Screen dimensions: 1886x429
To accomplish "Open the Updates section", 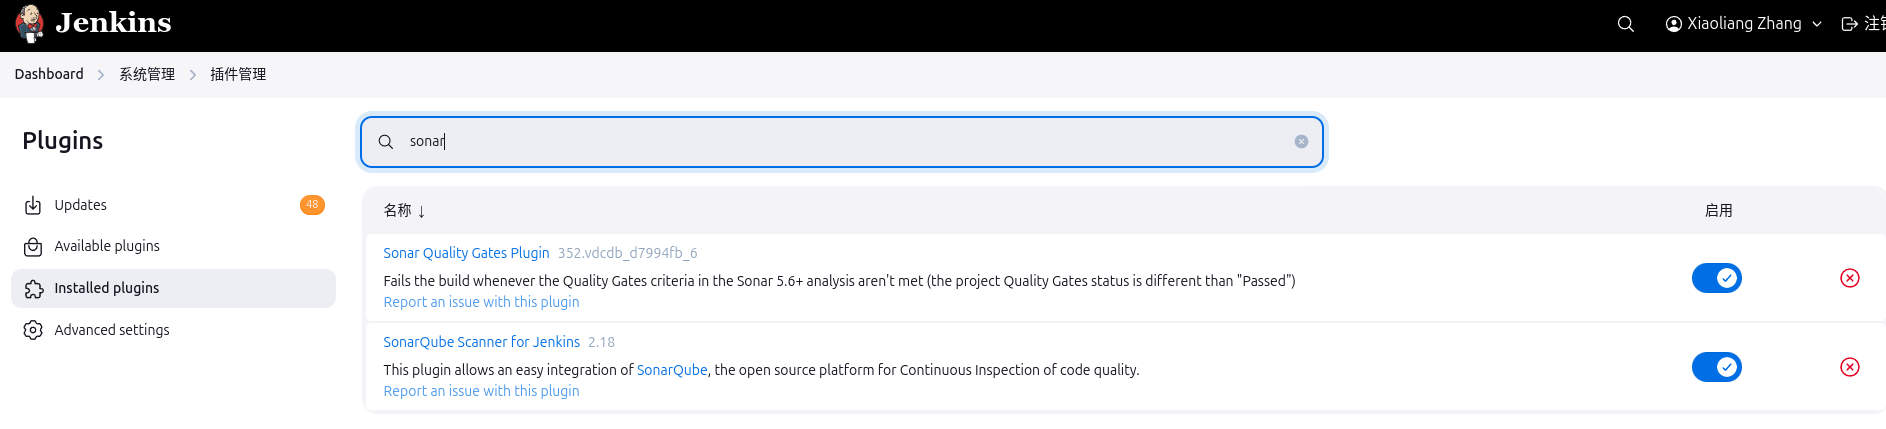I will pyautogui.click(x=80, y=205).
